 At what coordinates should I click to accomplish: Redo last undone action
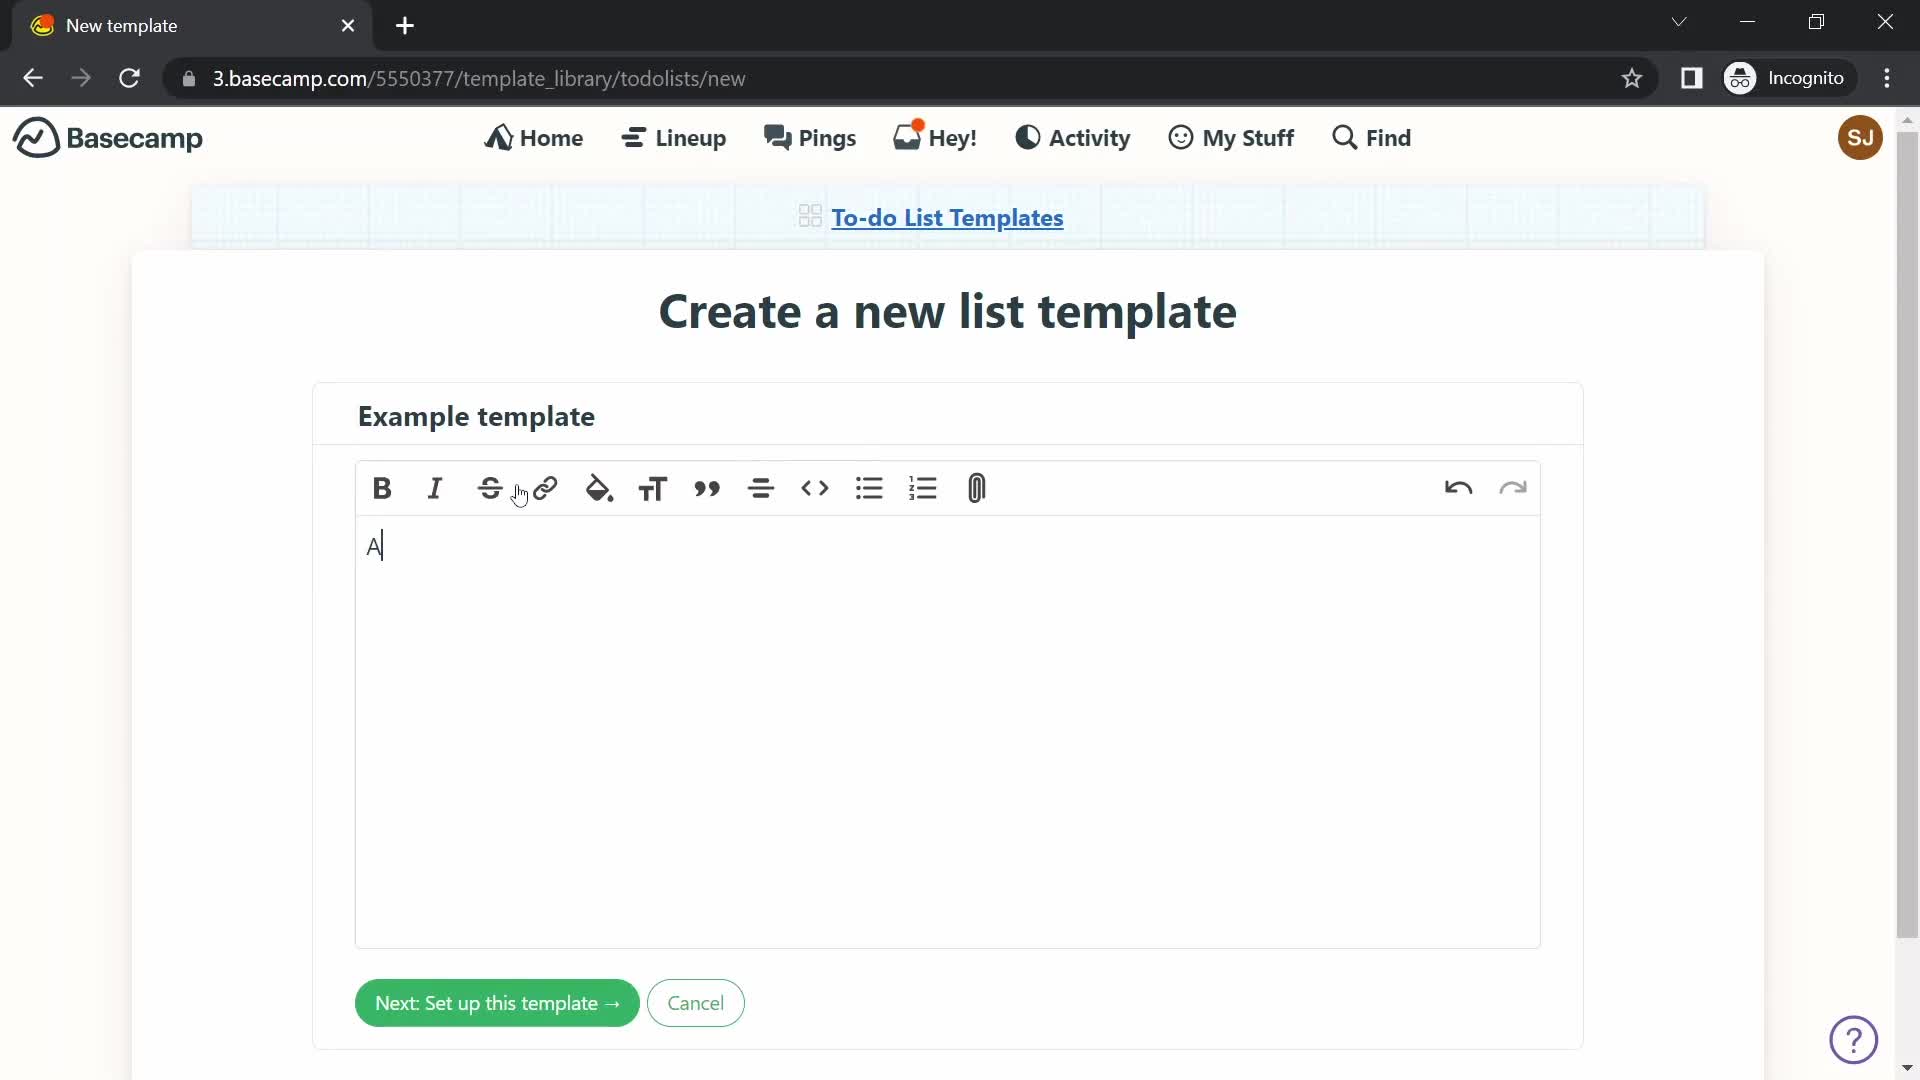[1516, 489]
